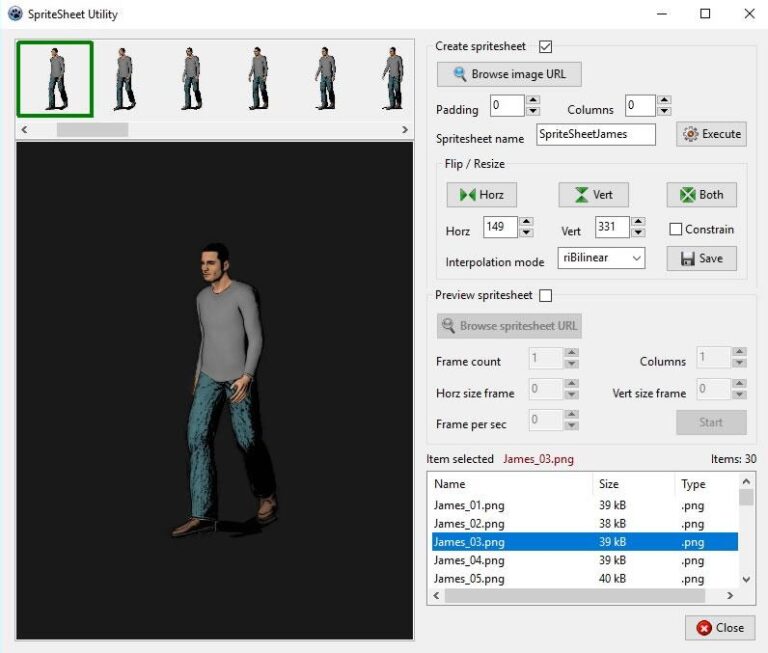
Task: Click thumbnail strip scroll left arrow
Action: click(24, 130)
